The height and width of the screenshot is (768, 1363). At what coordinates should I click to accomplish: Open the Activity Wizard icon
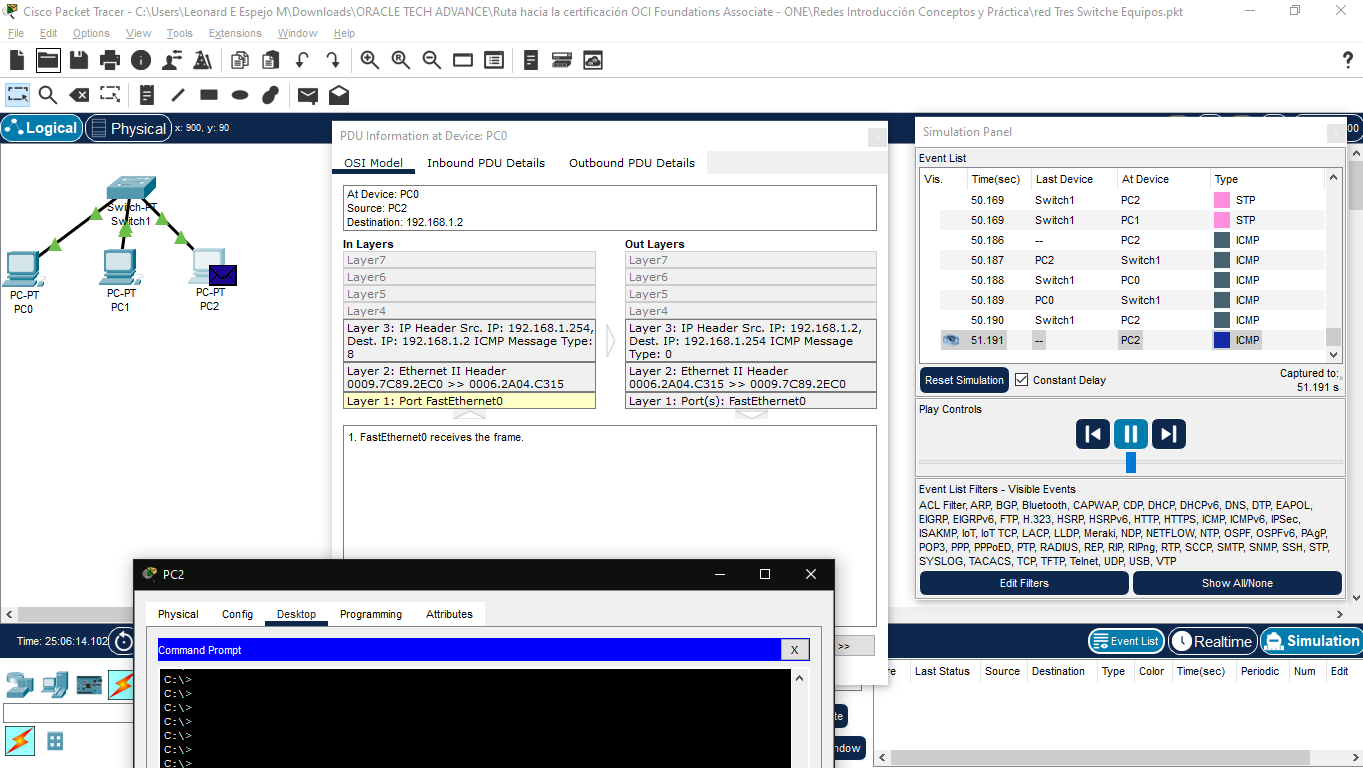(203, 60)
